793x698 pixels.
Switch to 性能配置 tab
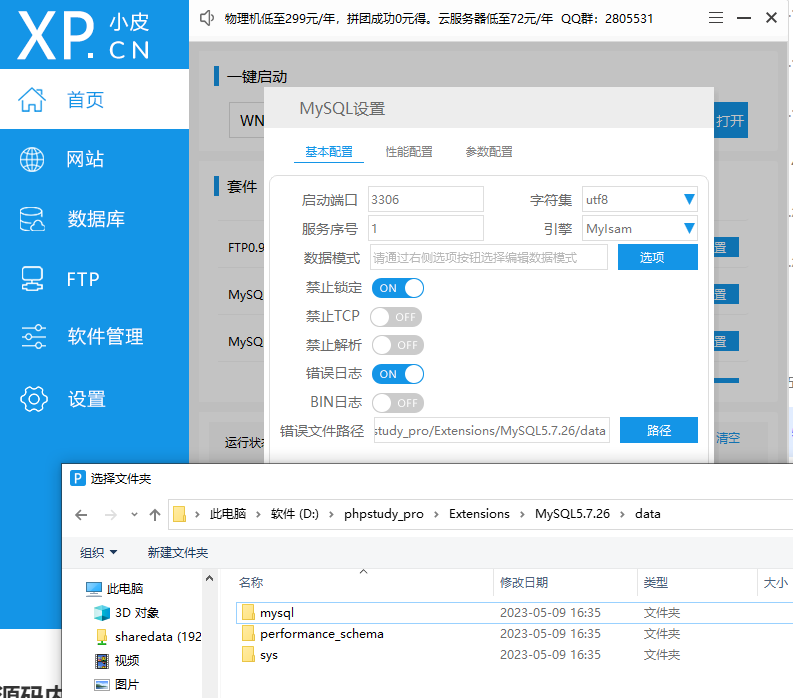[409, 152]
